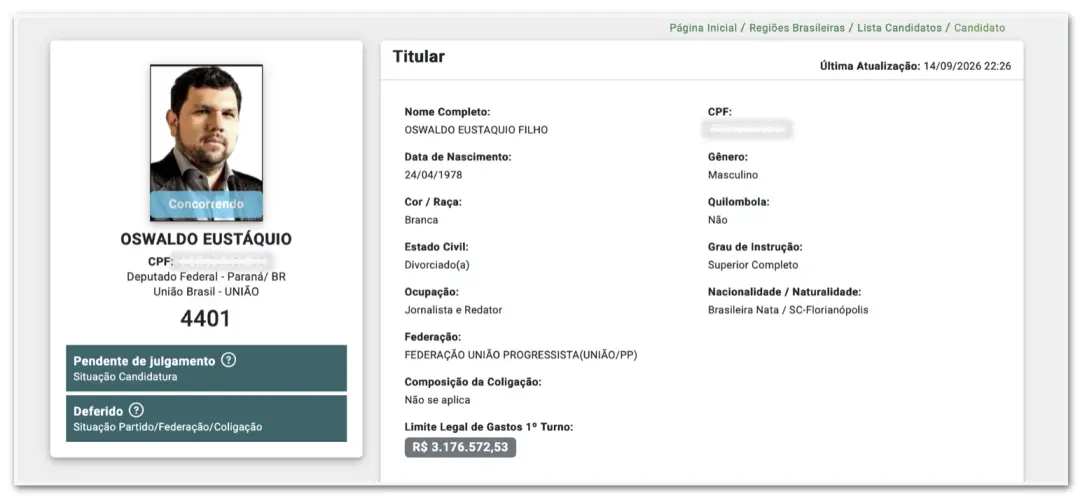Image resolution: width=1080 pixels, height=503 pixels.
Task: Click gender value 'Masculino'
Action: (x=733, y=175)
